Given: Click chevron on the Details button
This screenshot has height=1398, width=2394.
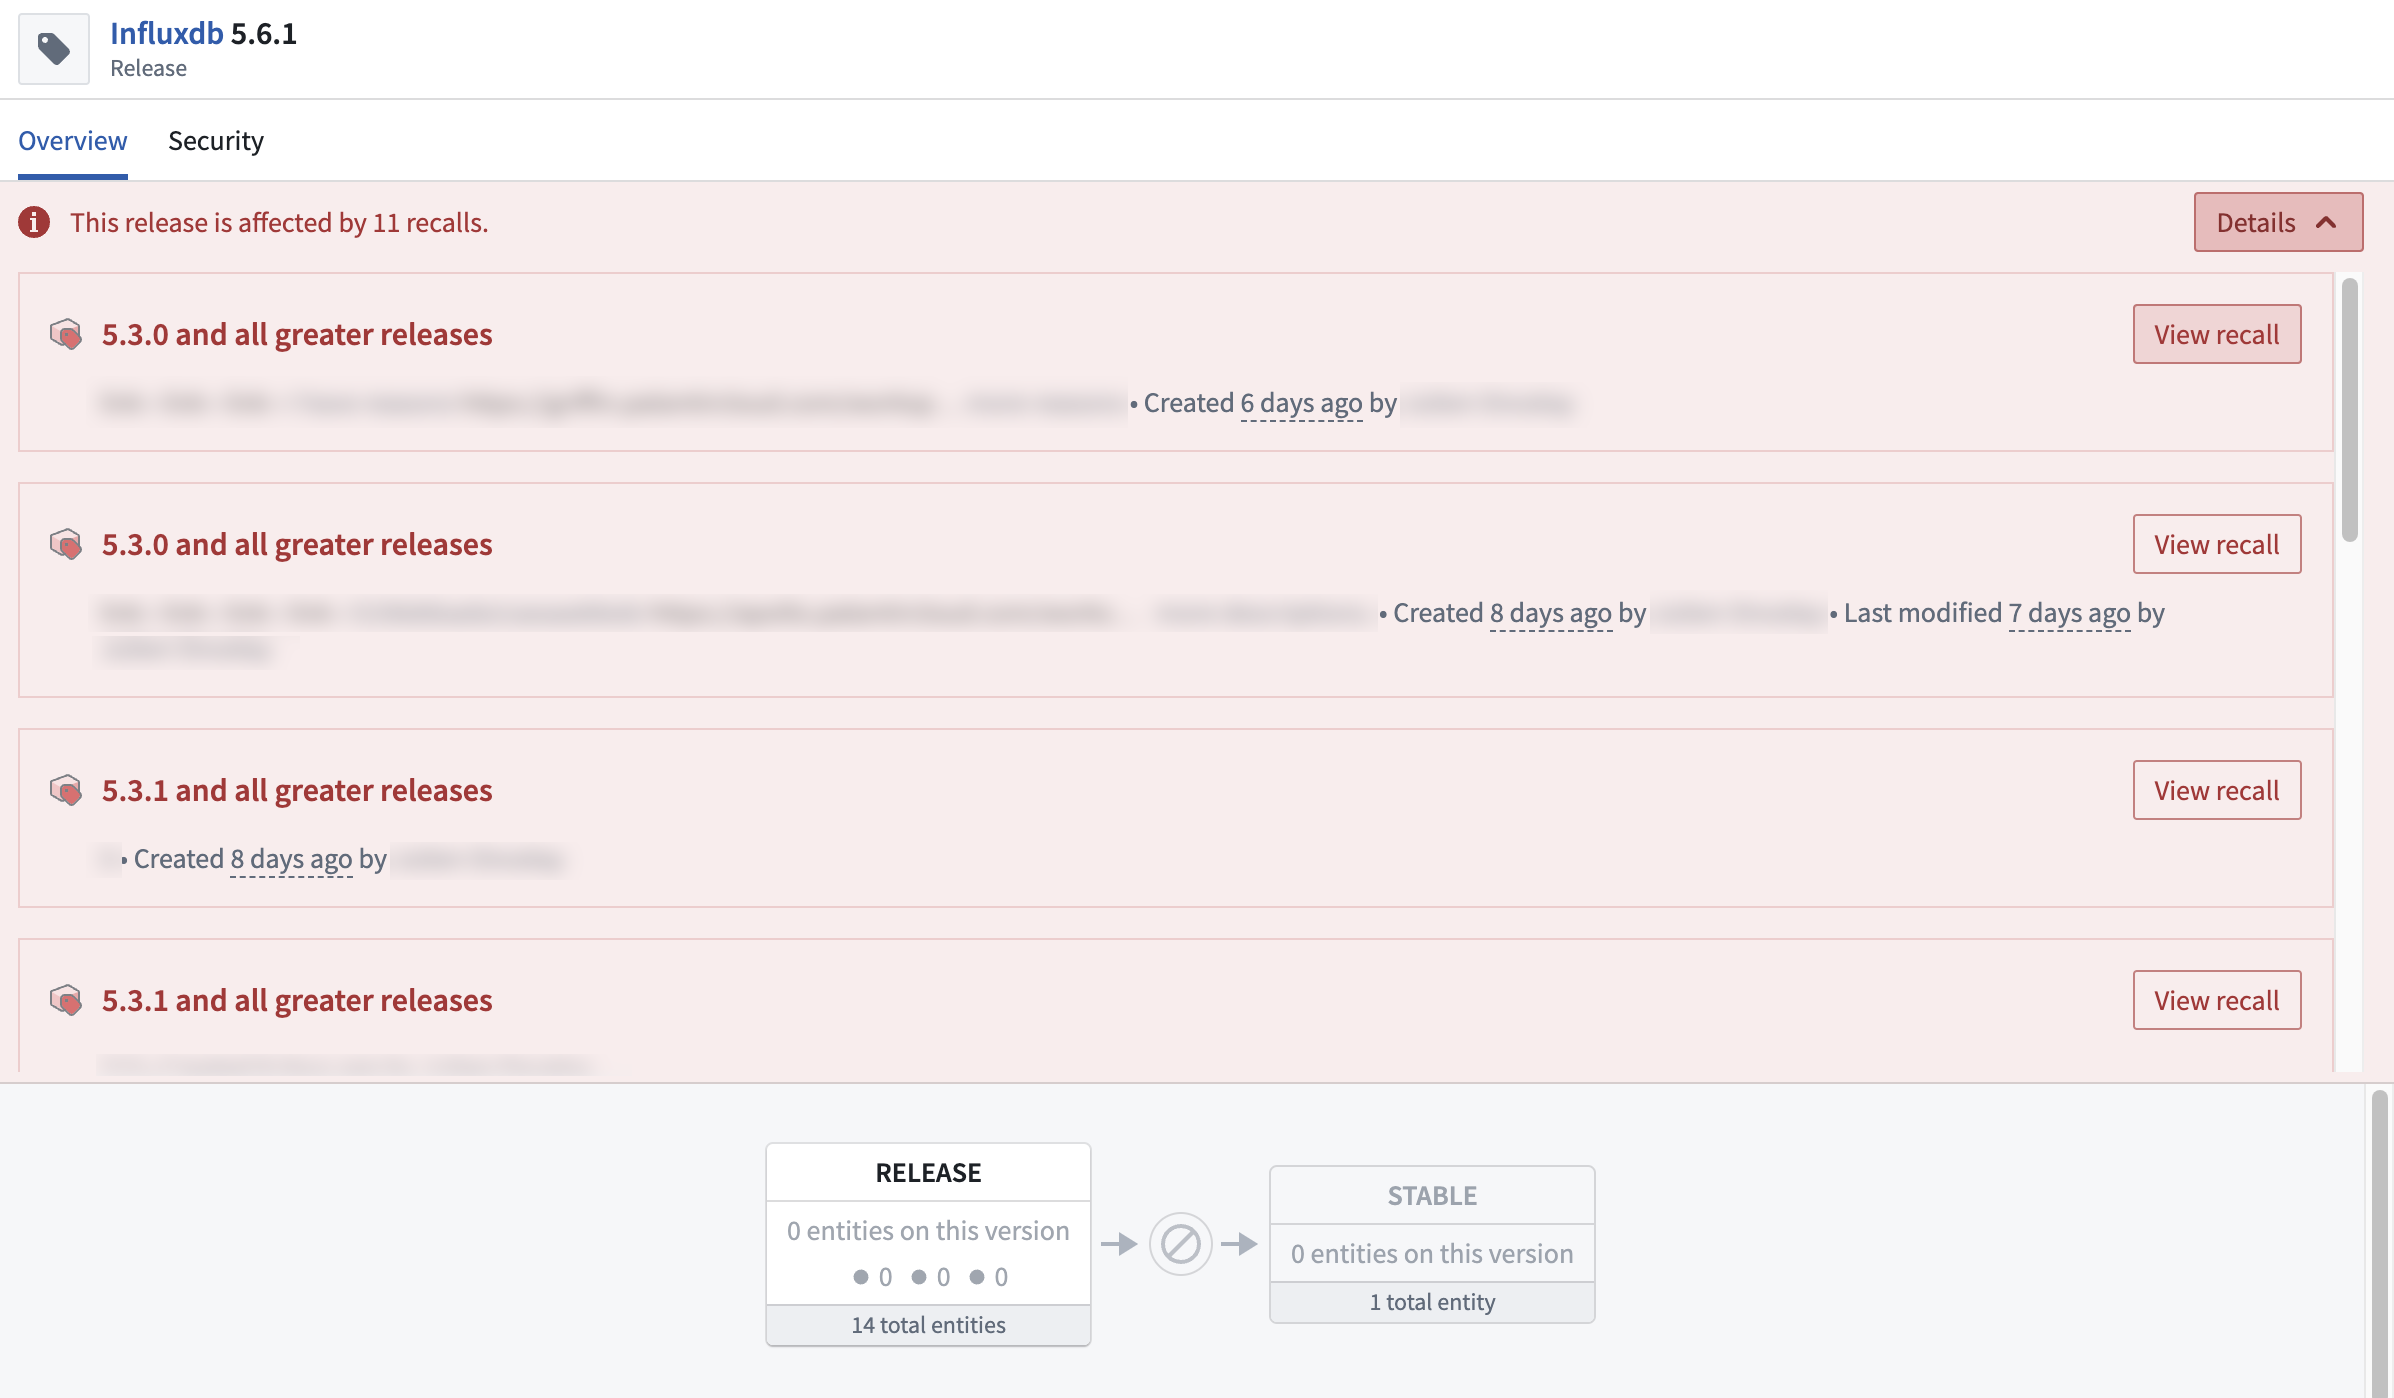Looking at the screenshot, I should 2326,222.
